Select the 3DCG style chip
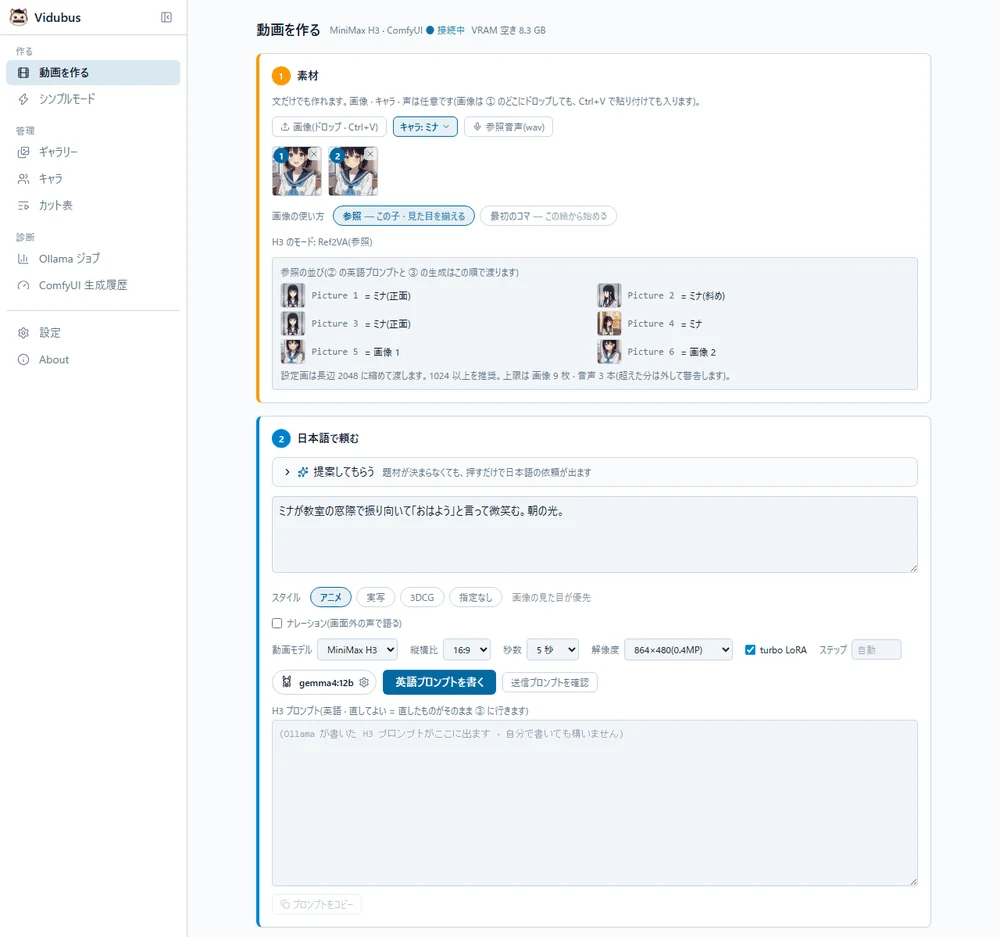The width and height of the screenshot is (1000, 937). point(422,598)
